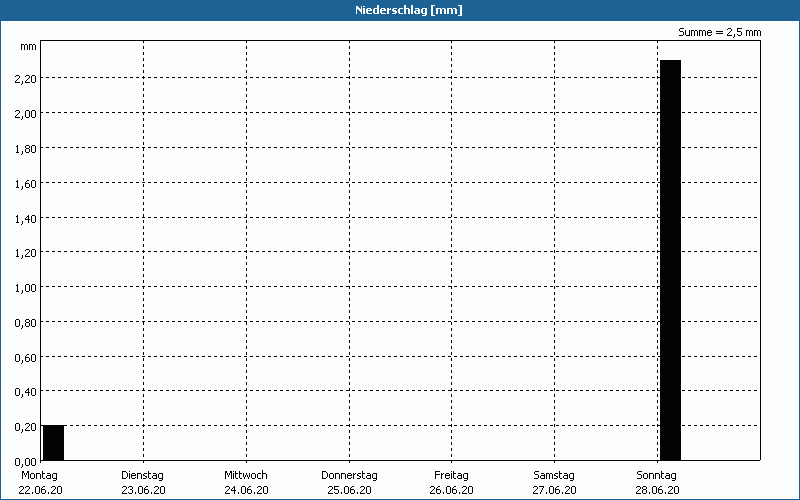The image size is (800, 500).
Task: Select the date 24.06.20
Action: point(246,490)
